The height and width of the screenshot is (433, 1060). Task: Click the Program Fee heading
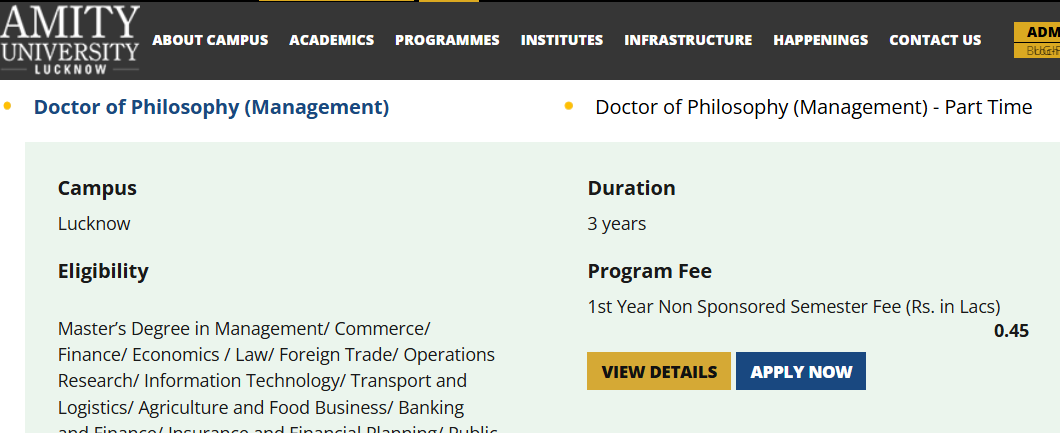[649, 271]
